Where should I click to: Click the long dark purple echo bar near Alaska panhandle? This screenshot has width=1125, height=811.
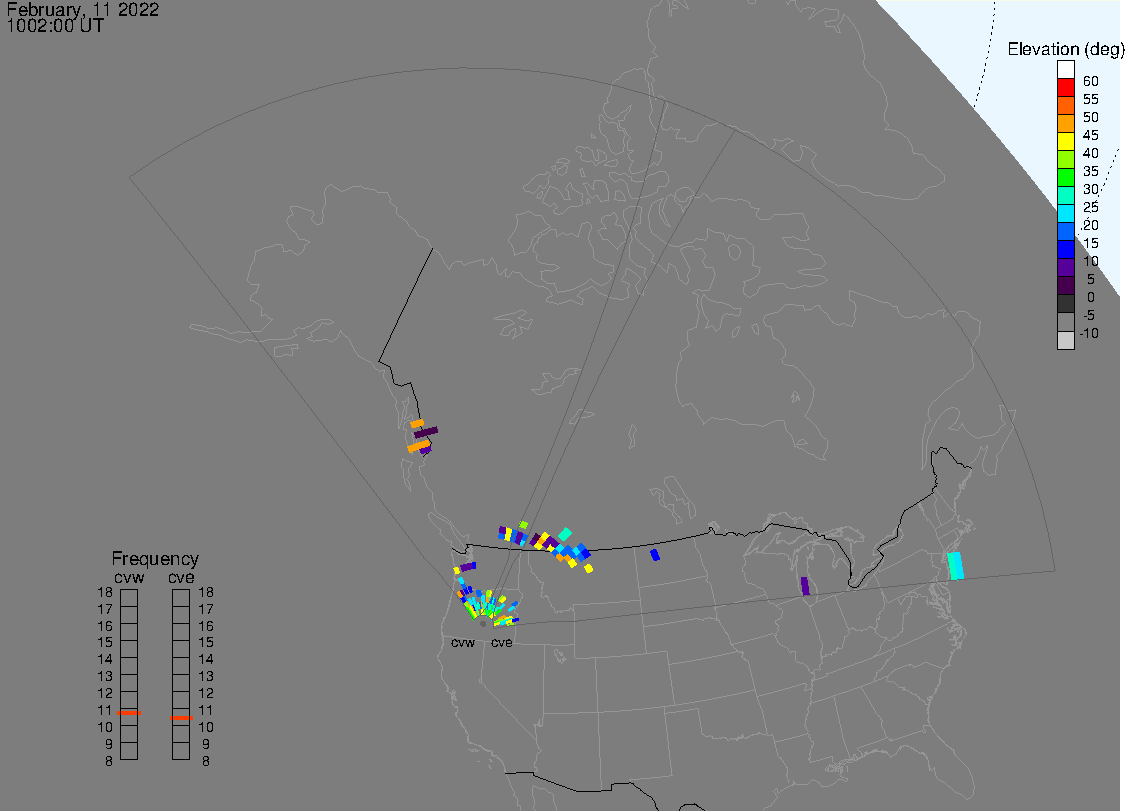pos(425,432)
